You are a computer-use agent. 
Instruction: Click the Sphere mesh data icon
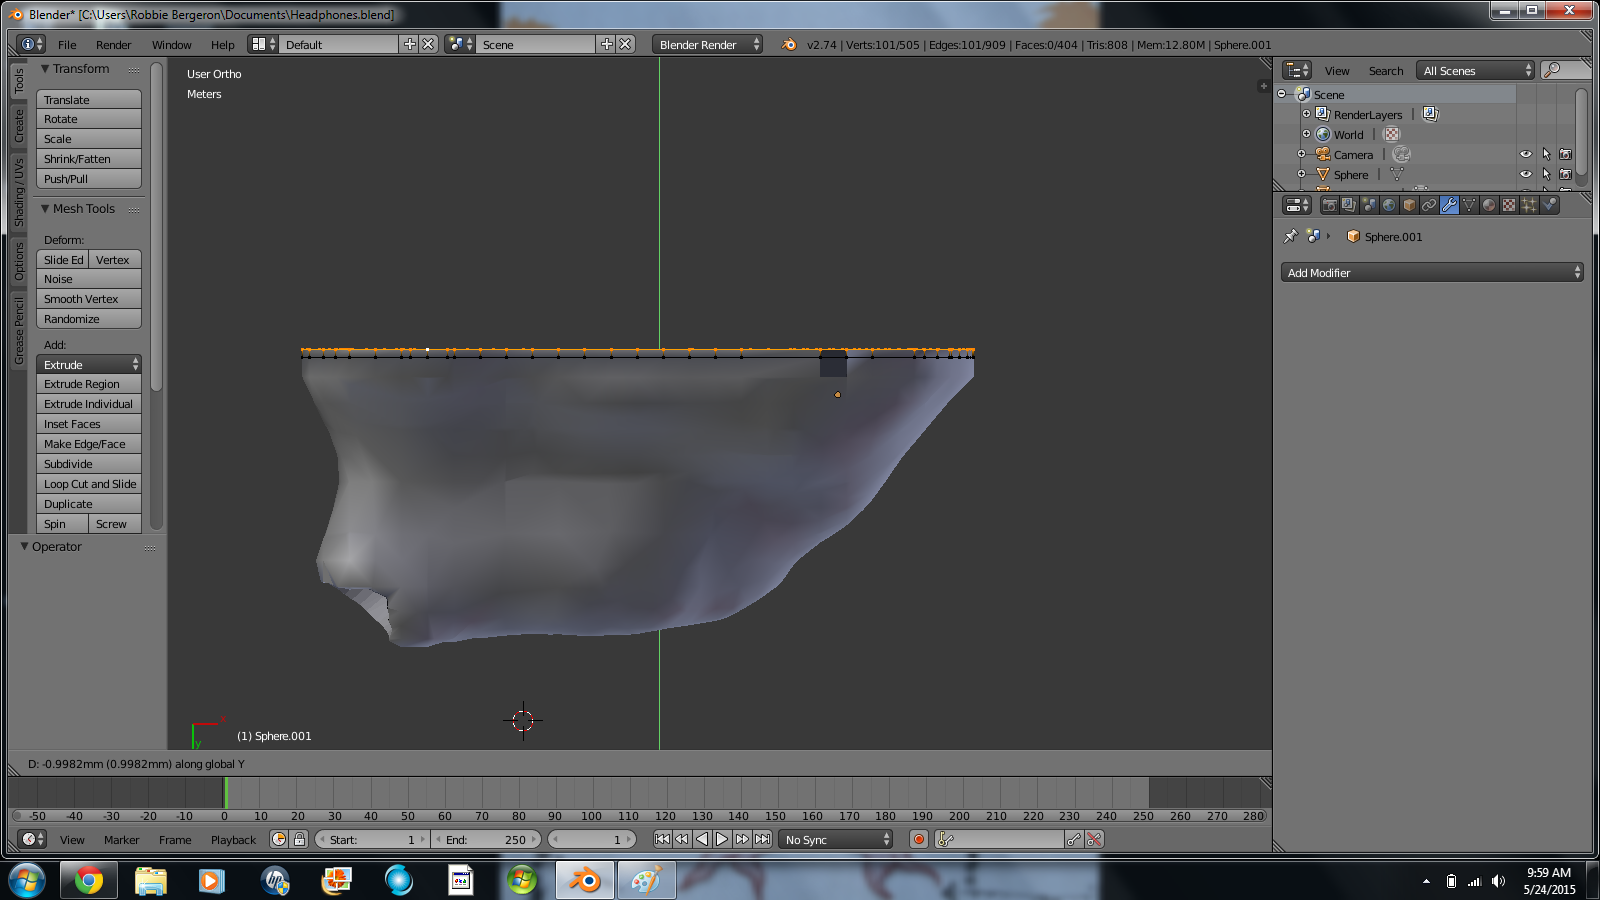click(1397, 174)
